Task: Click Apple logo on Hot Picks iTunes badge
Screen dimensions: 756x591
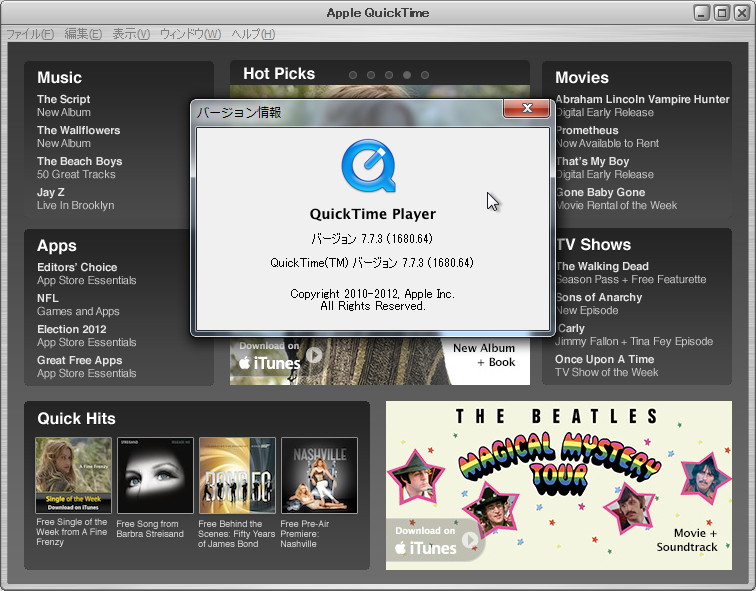Action: point(244,363)
